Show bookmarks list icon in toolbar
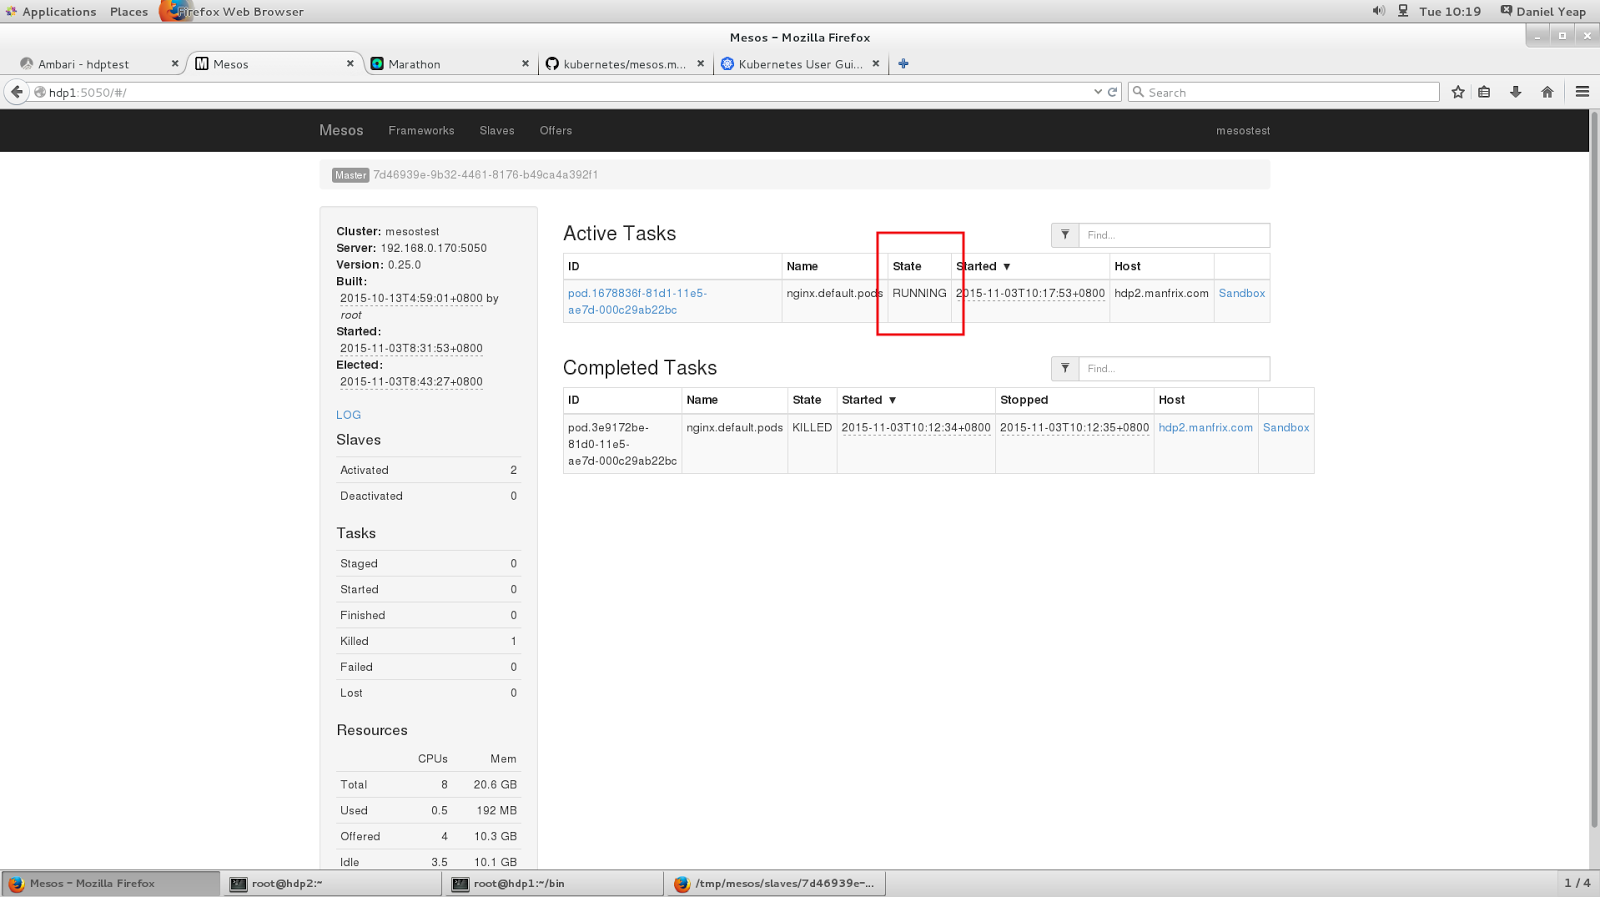1600x897 pixels. tap(1484, 92)
